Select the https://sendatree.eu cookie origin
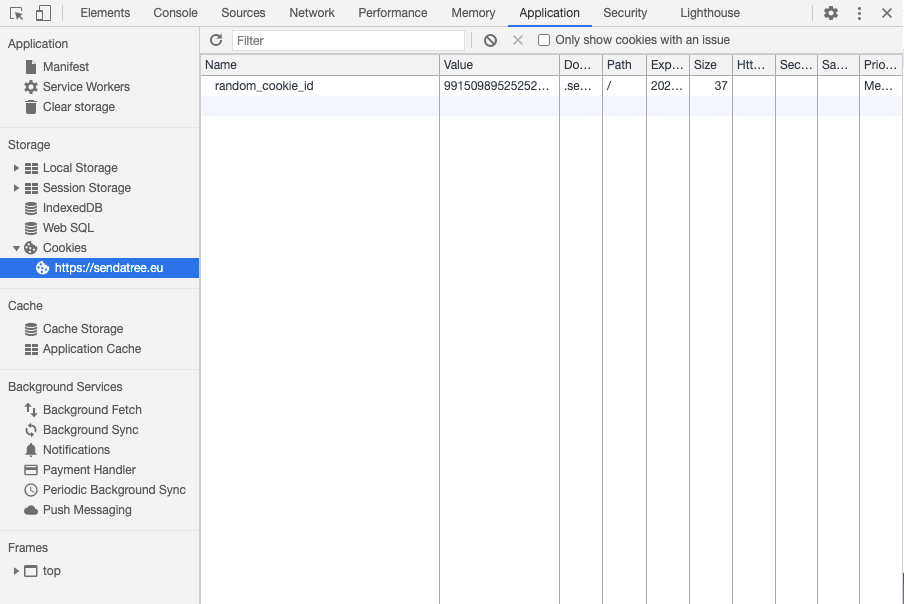The width and height of the screenshot is (904, 604). click(x=108, y=268)
